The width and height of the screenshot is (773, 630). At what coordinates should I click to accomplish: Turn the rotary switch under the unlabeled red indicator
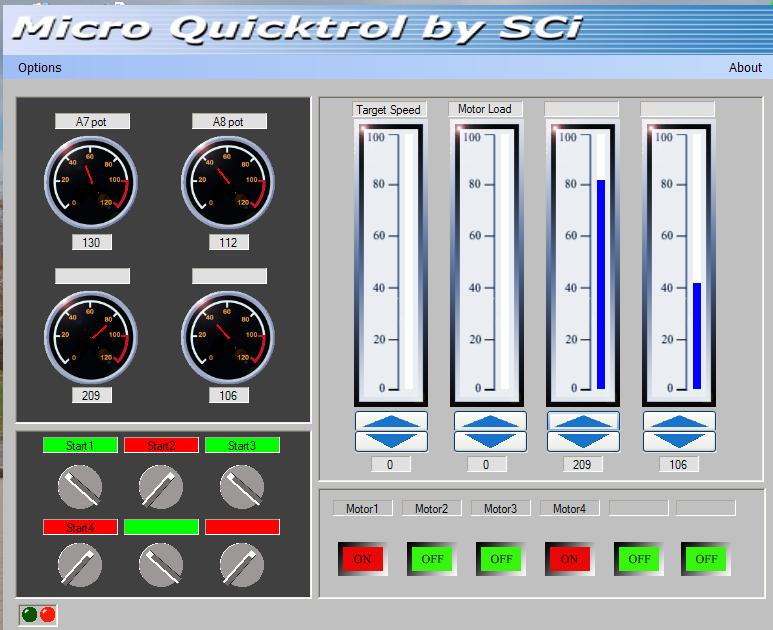[x=242, y=564]
